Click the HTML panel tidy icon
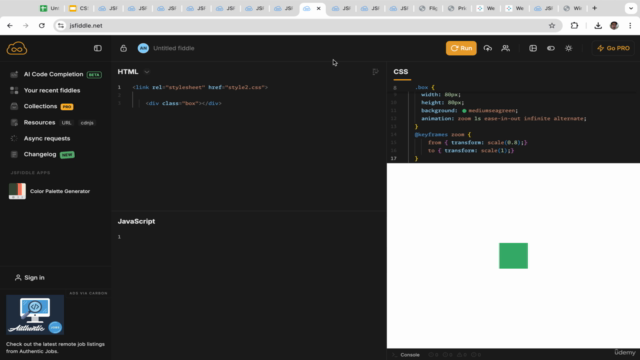640x360 pixels. (376, 72)
